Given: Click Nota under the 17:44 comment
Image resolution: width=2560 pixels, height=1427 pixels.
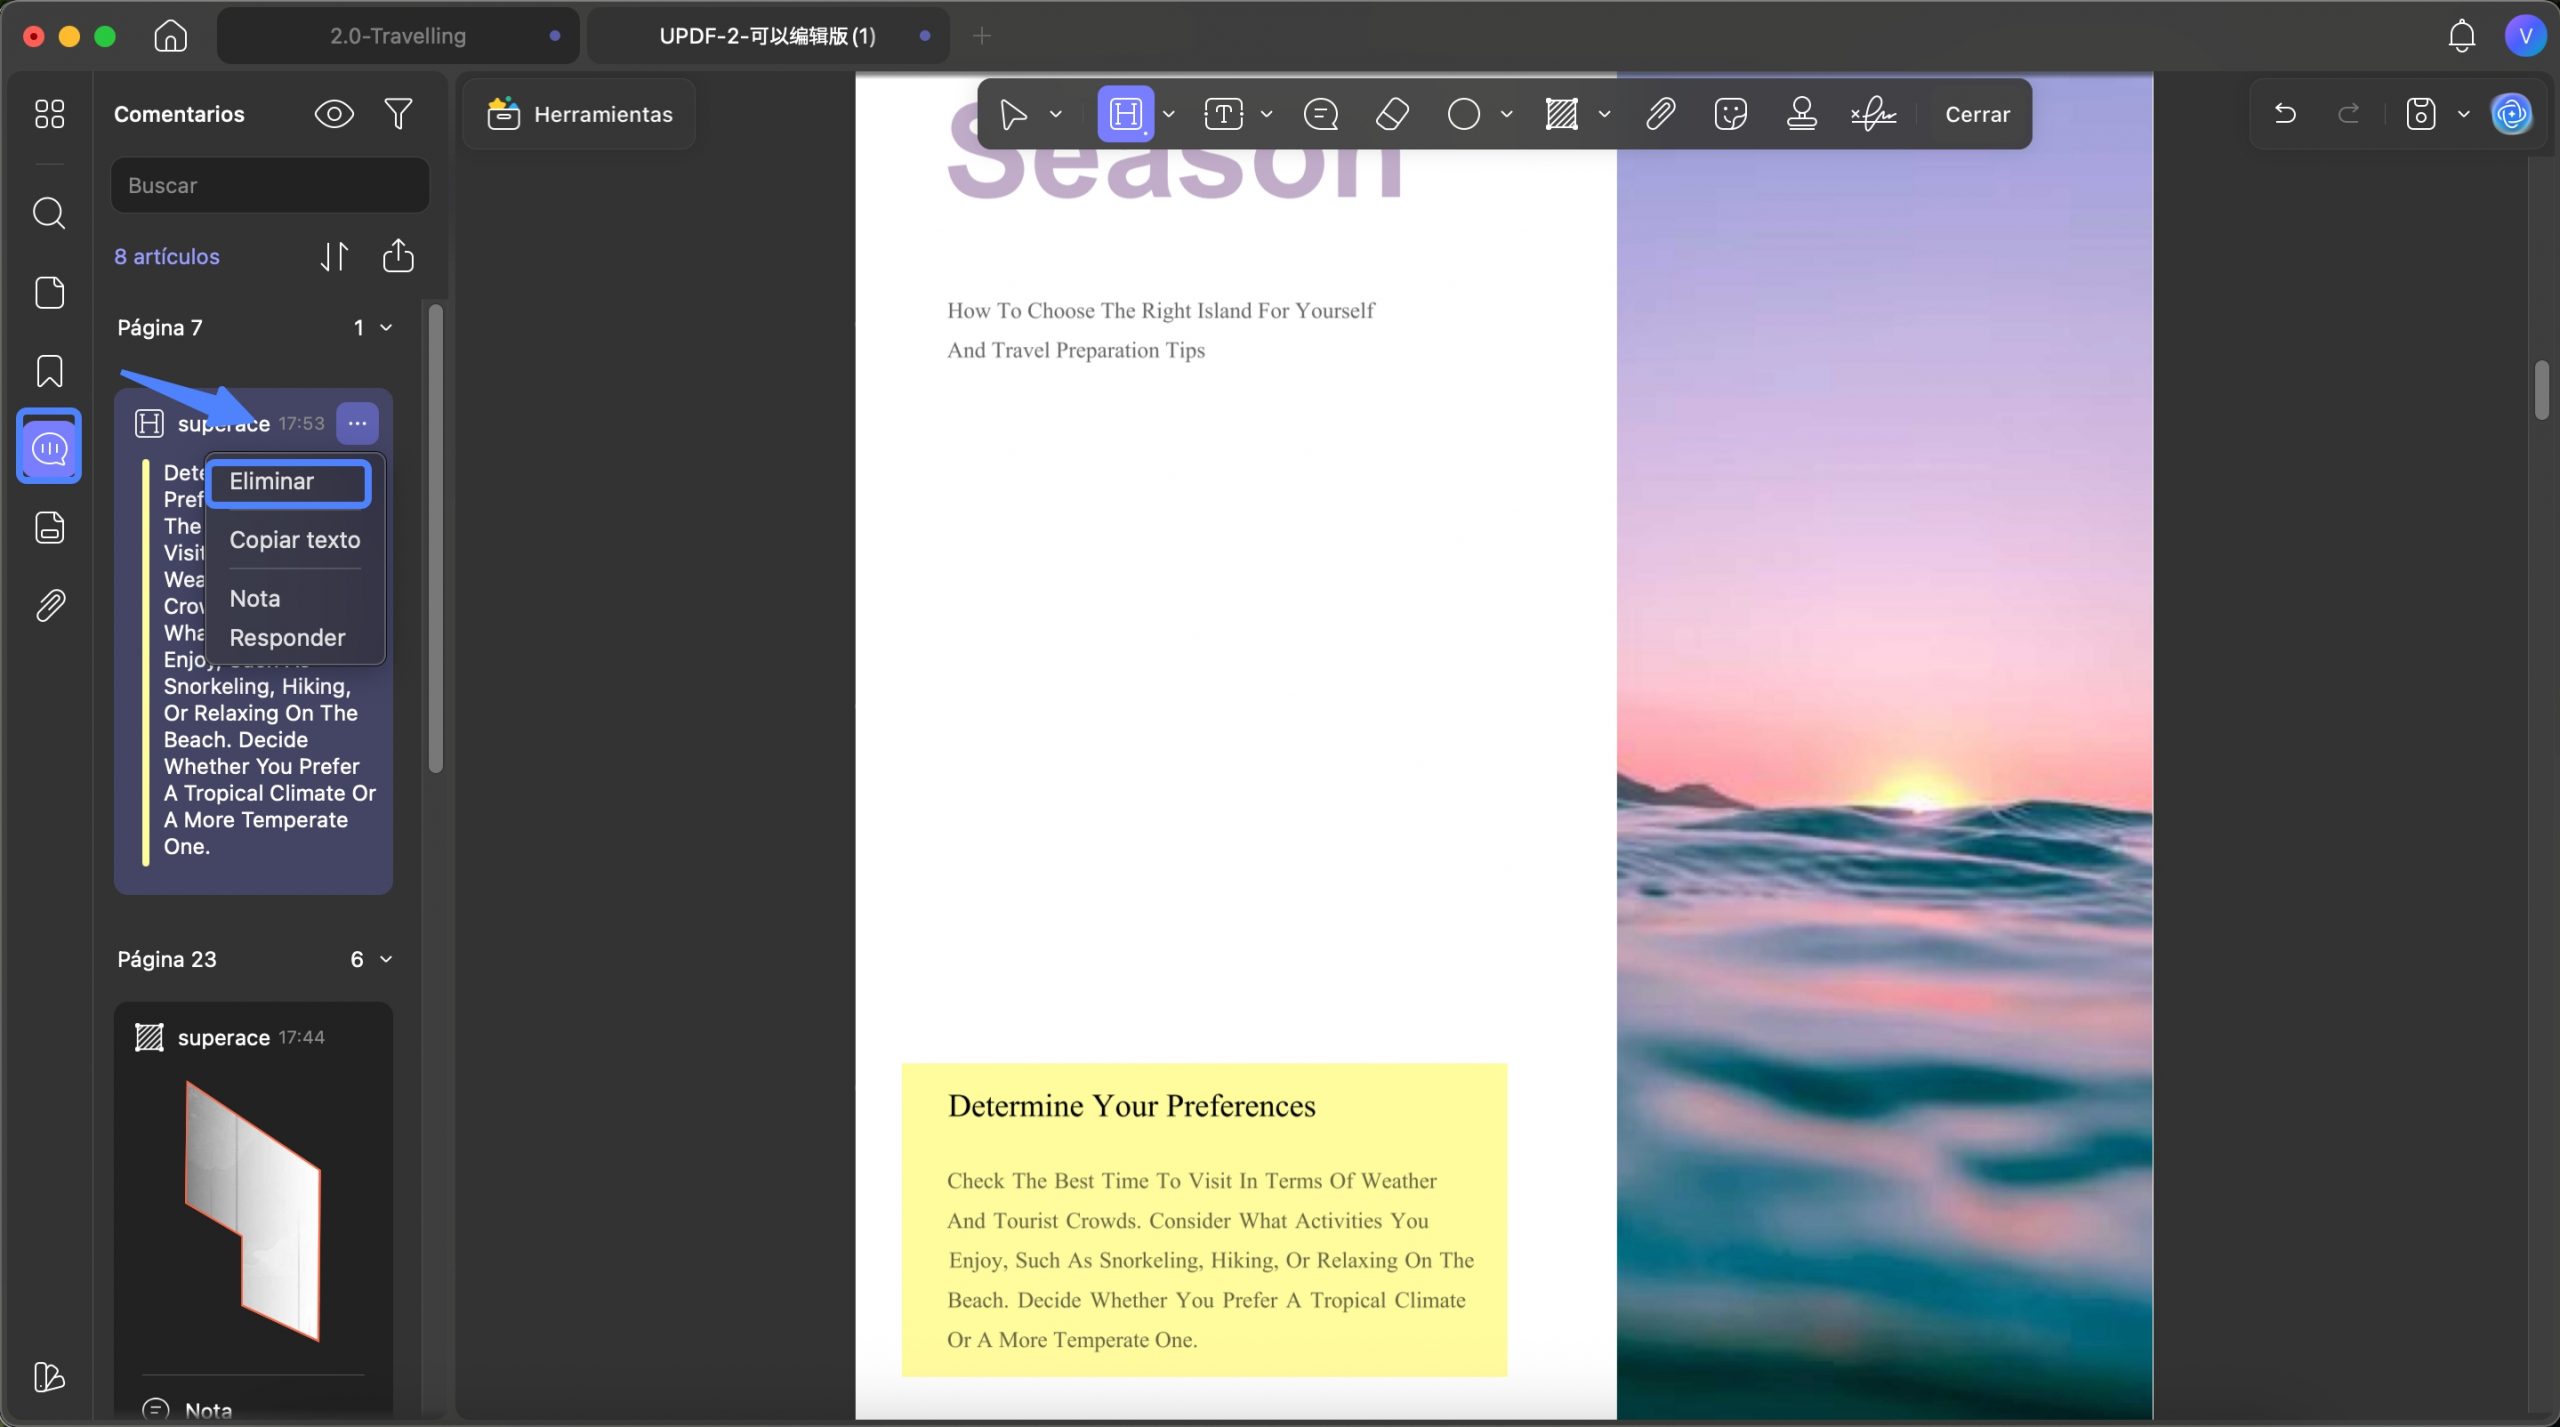Looking at the screenshot, I should [x=208, y=1411].
